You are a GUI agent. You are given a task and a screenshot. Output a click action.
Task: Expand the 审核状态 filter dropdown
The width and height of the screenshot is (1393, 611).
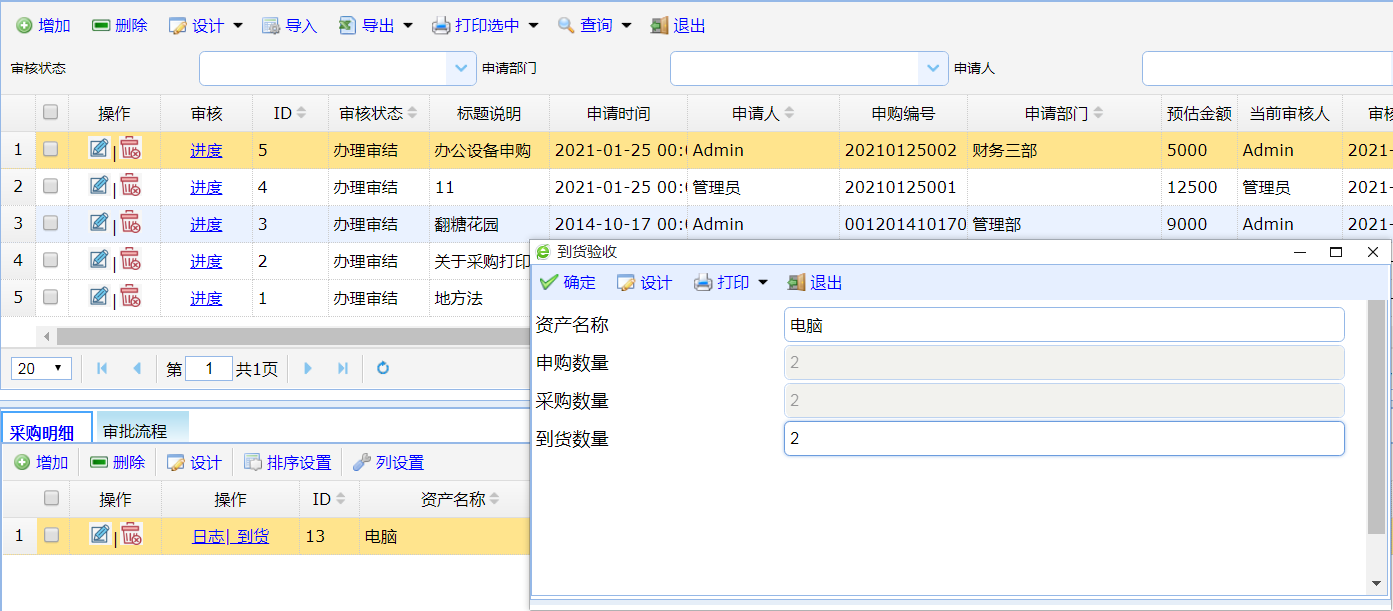[x=459, y=68]
